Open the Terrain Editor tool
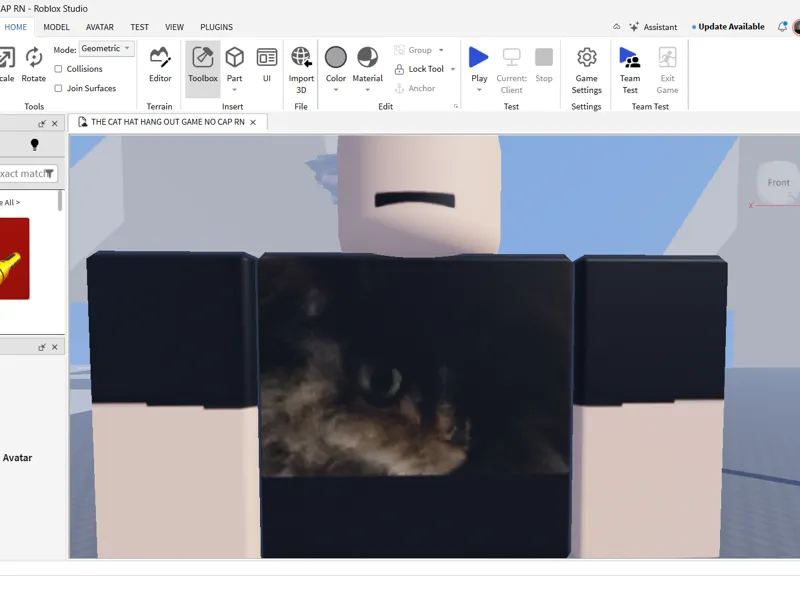Viewport: 800px width, 600px height. [160, 65]
